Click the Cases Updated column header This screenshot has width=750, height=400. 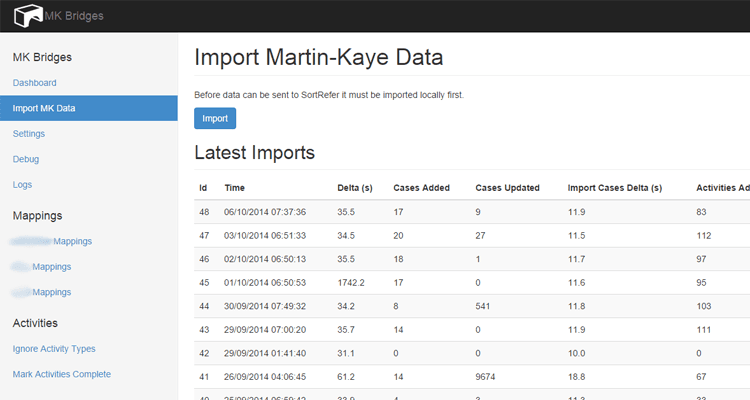[x=507, y=187]
